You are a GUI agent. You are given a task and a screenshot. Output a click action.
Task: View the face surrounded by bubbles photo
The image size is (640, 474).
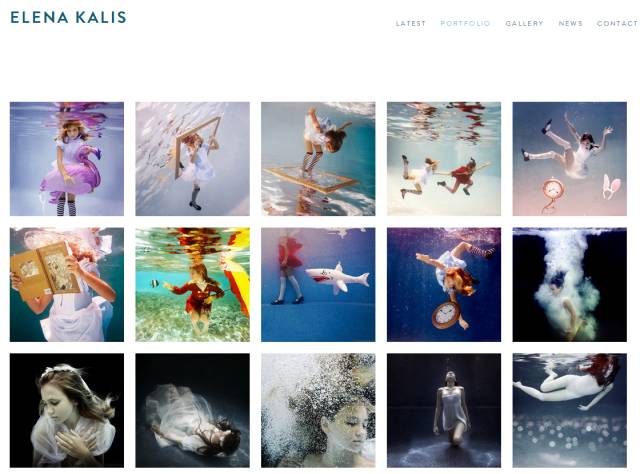click(x=318, y=410)
